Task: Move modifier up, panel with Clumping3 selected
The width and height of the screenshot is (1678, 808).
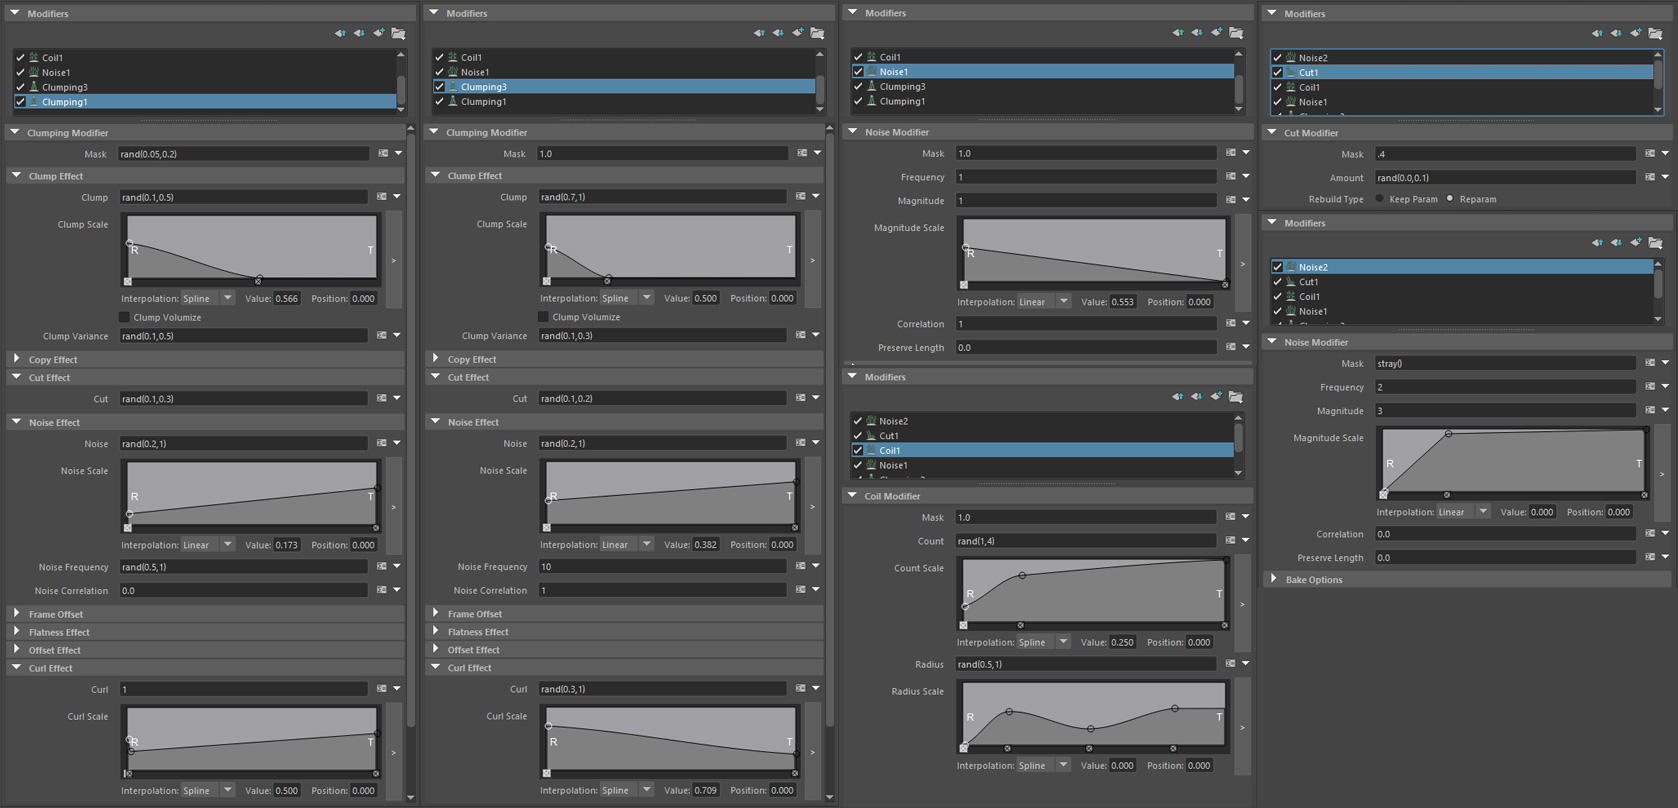Action: coord(759,33)
